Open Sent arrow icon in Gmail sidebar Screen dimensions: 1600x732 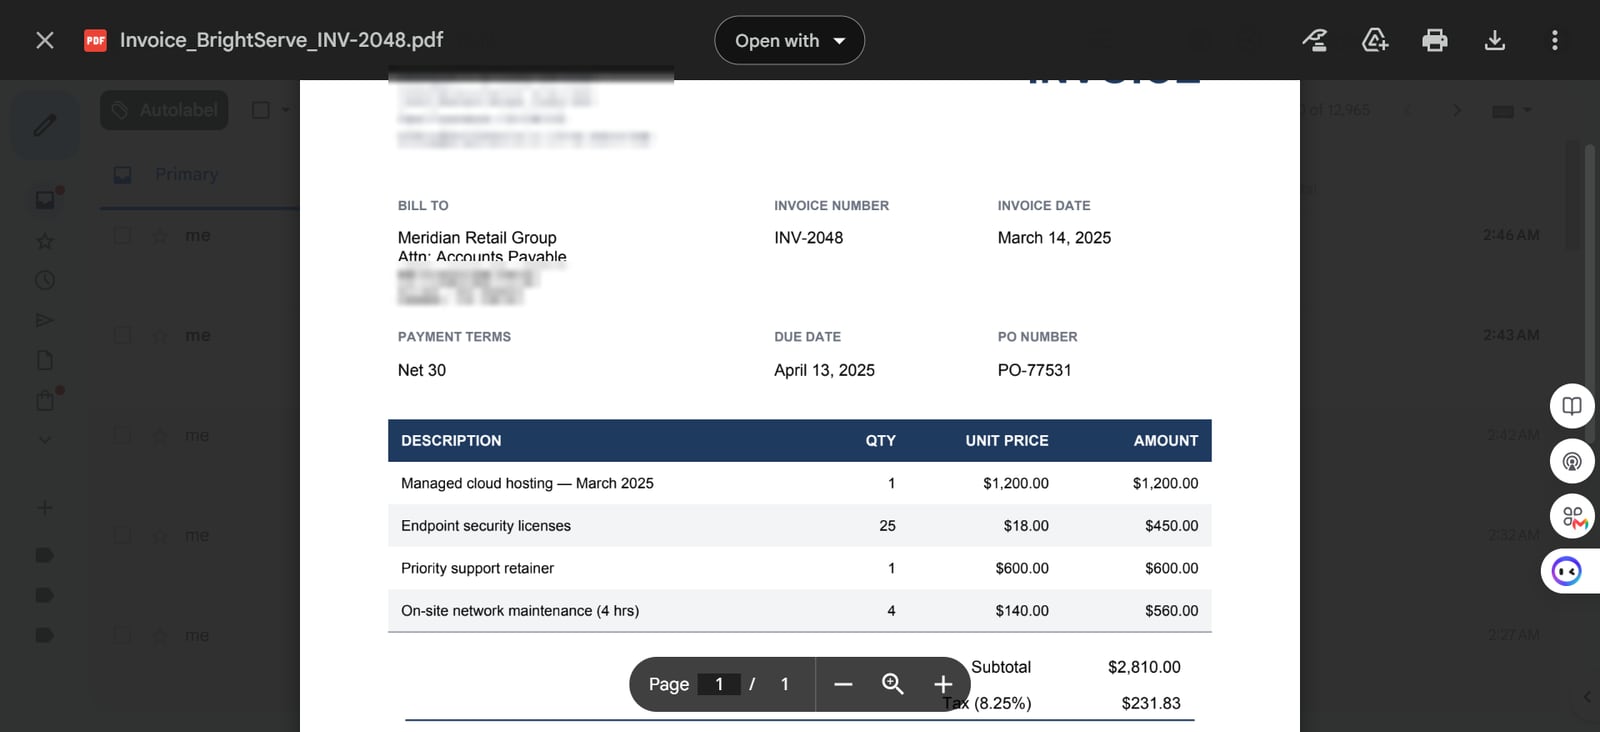pos(45,320)
